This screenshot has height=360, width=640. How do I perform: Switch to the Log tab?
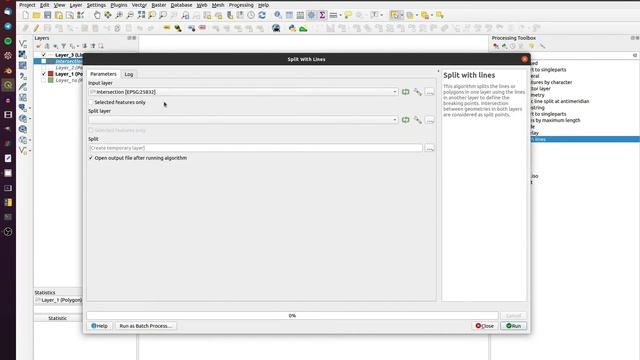click(129, 74)
